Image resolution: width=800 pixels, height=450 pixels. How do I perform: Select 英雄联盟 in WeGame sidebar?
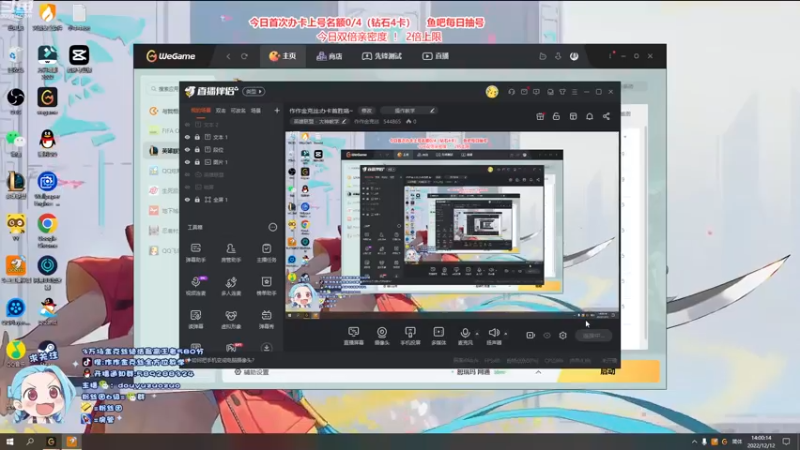(163, 151)
